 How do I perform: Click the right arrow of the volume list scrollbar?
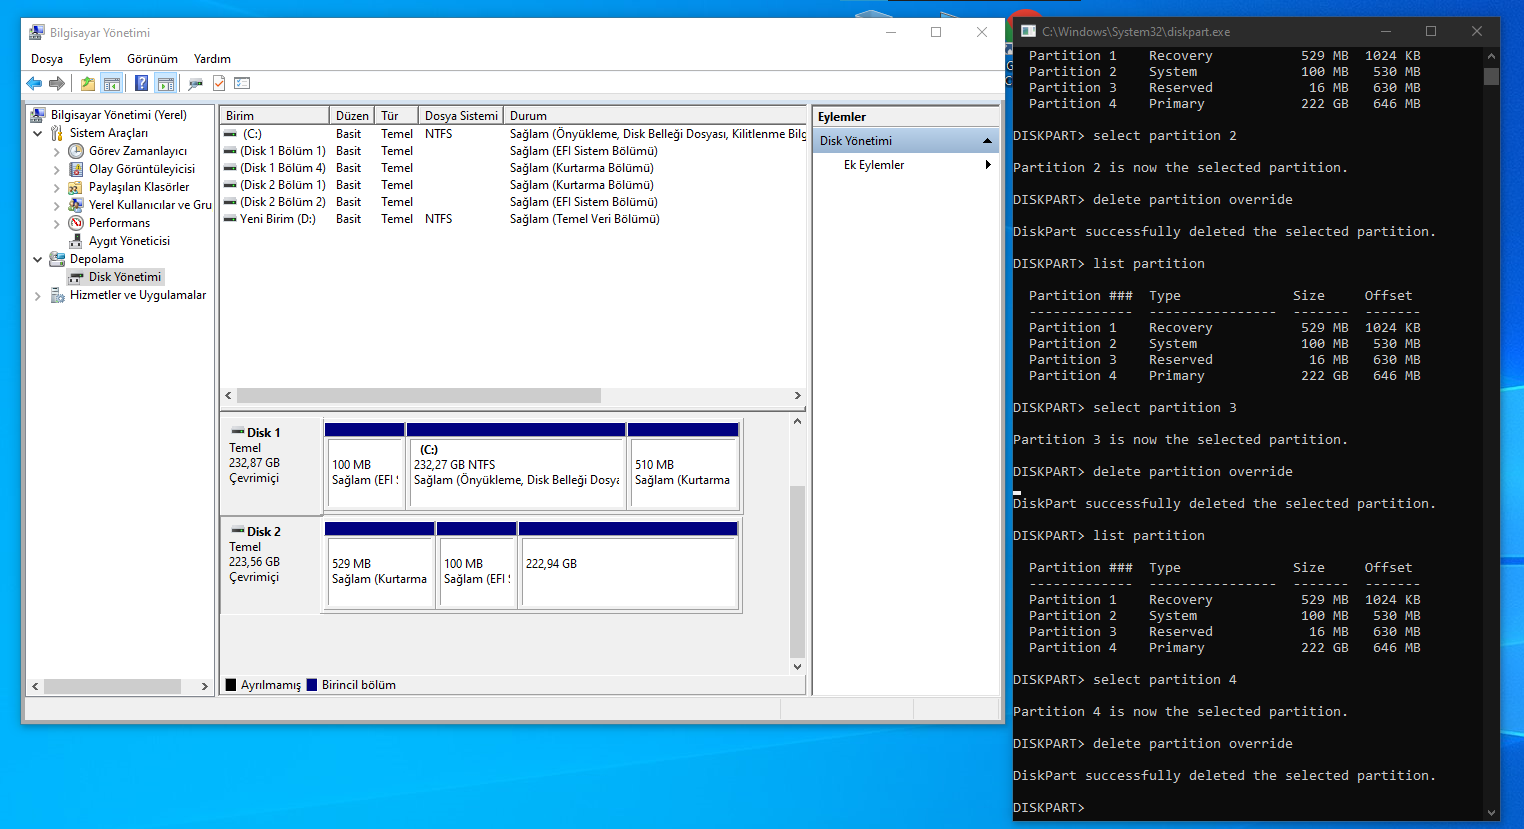[x=797, y=396]
